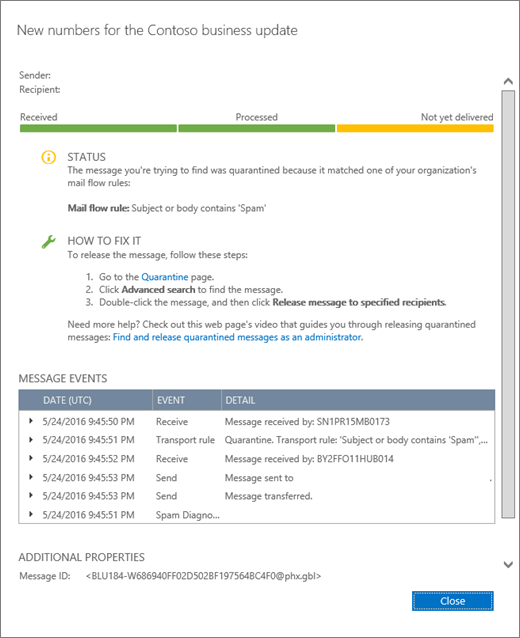Click the green wrench How To Fix It icon
This screenshot has width=520, height=638.
point(48,242)
